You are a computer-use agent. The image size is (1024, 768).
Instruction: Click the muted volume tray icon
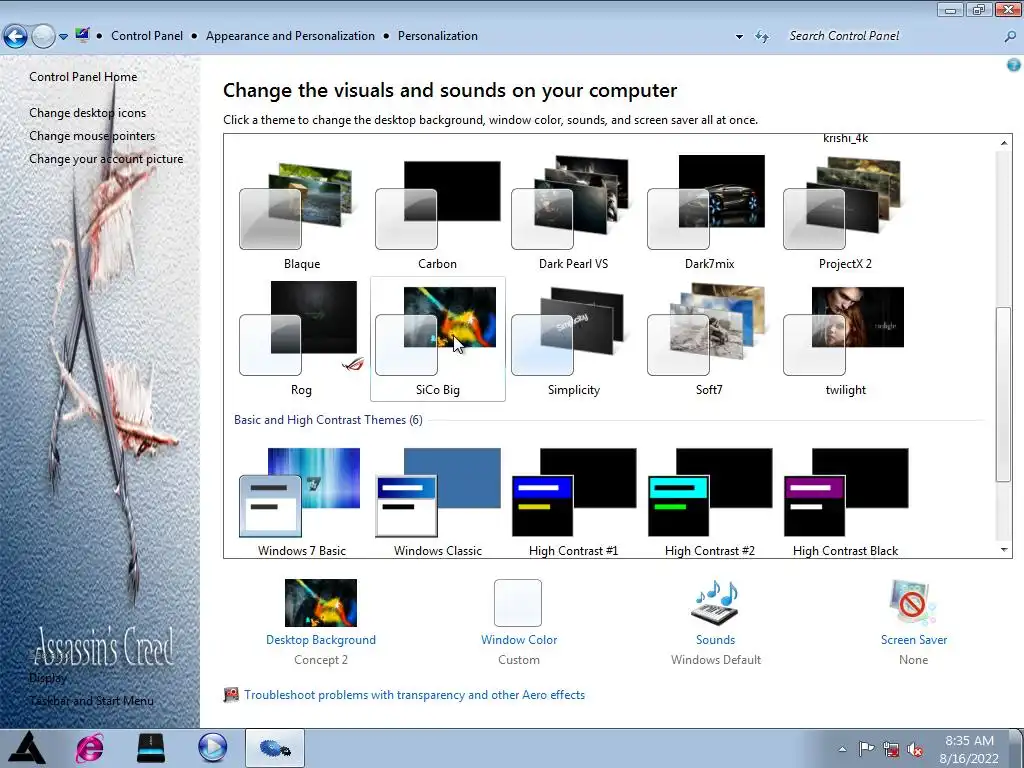[916, 750]
